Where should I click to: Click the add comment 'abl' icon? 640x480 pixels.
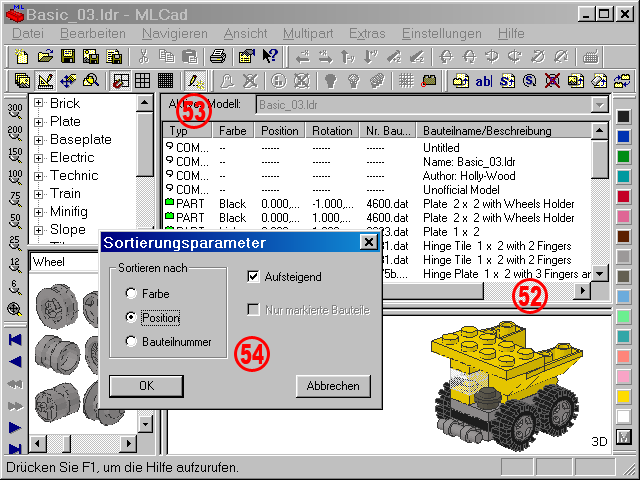pos(484,81)
